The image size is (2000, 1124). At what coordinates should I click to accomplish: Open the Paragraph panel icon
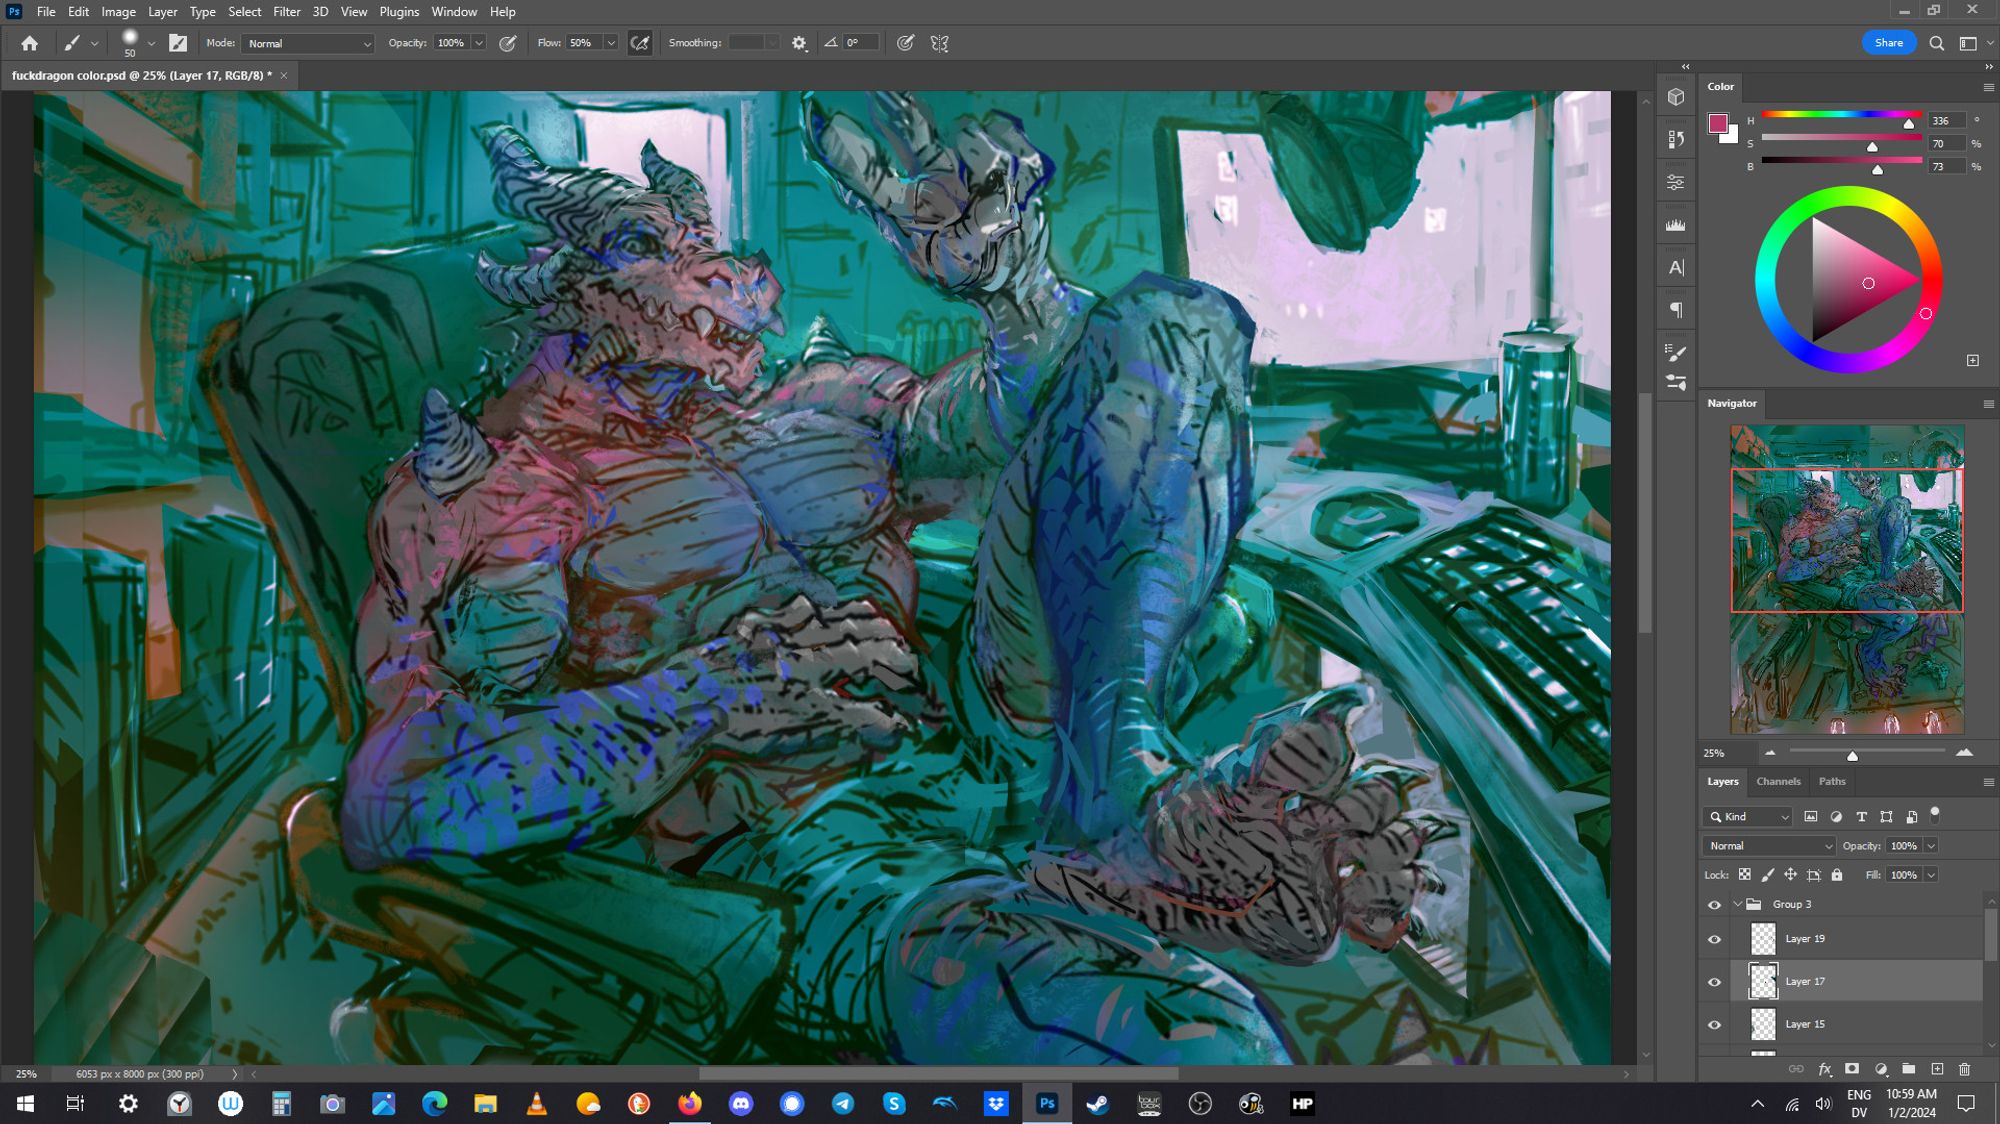[x=1676, y=310]
